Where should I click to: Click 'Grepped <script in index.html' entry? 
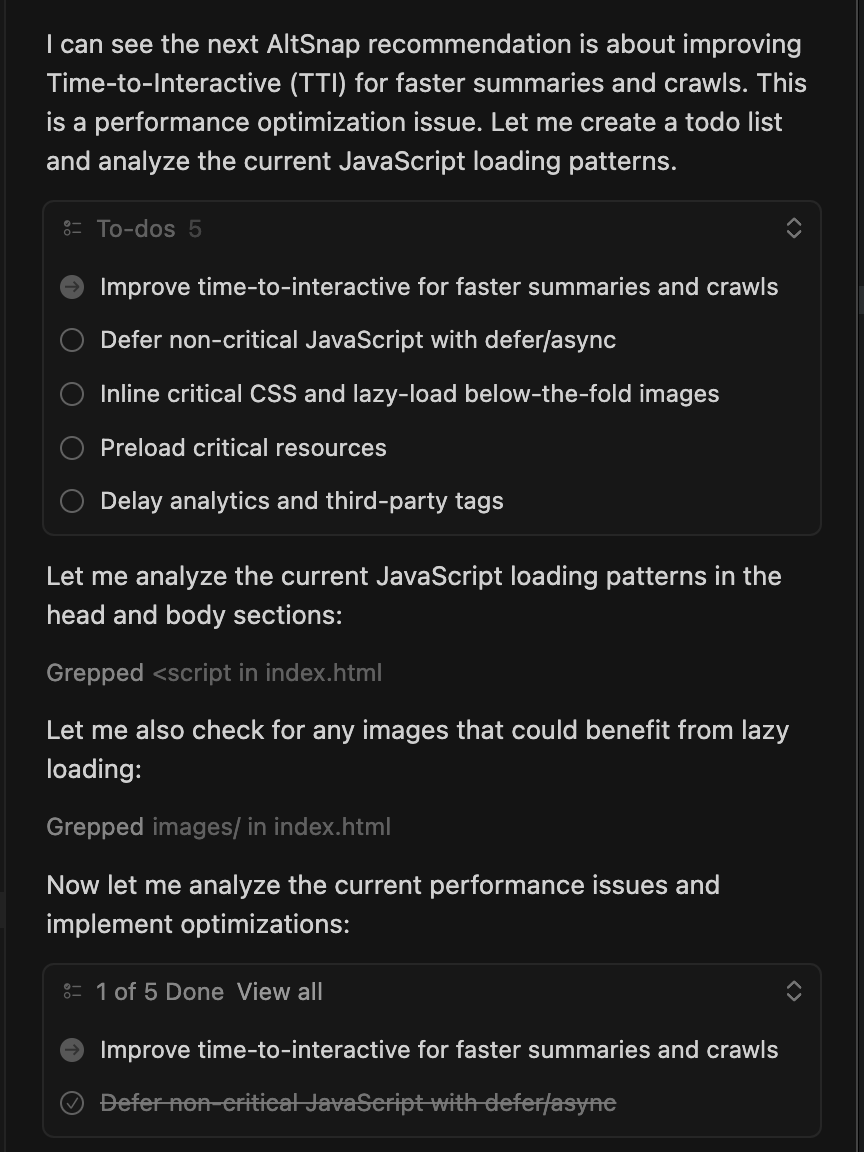[214, 673]
